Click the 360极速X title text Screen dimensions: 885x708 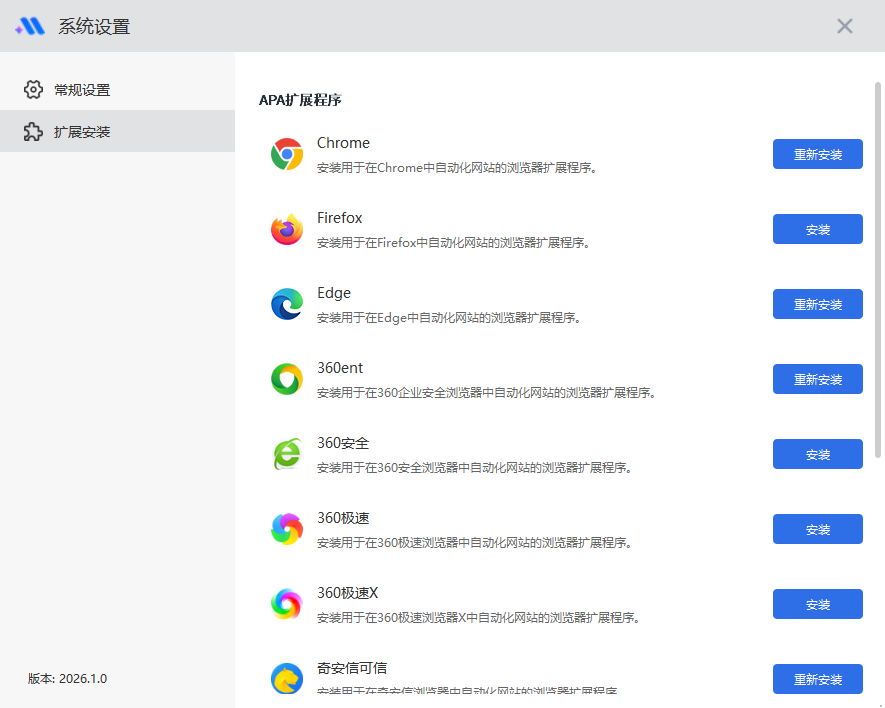click(x=347, y=593)
